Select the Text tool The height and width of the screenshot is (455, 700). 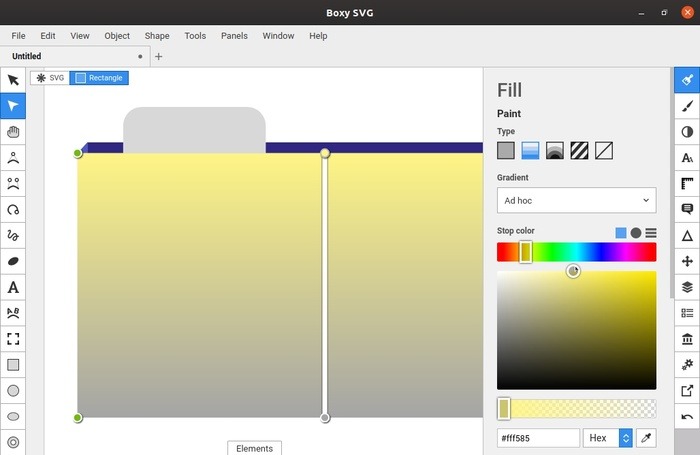coord(13,287)
